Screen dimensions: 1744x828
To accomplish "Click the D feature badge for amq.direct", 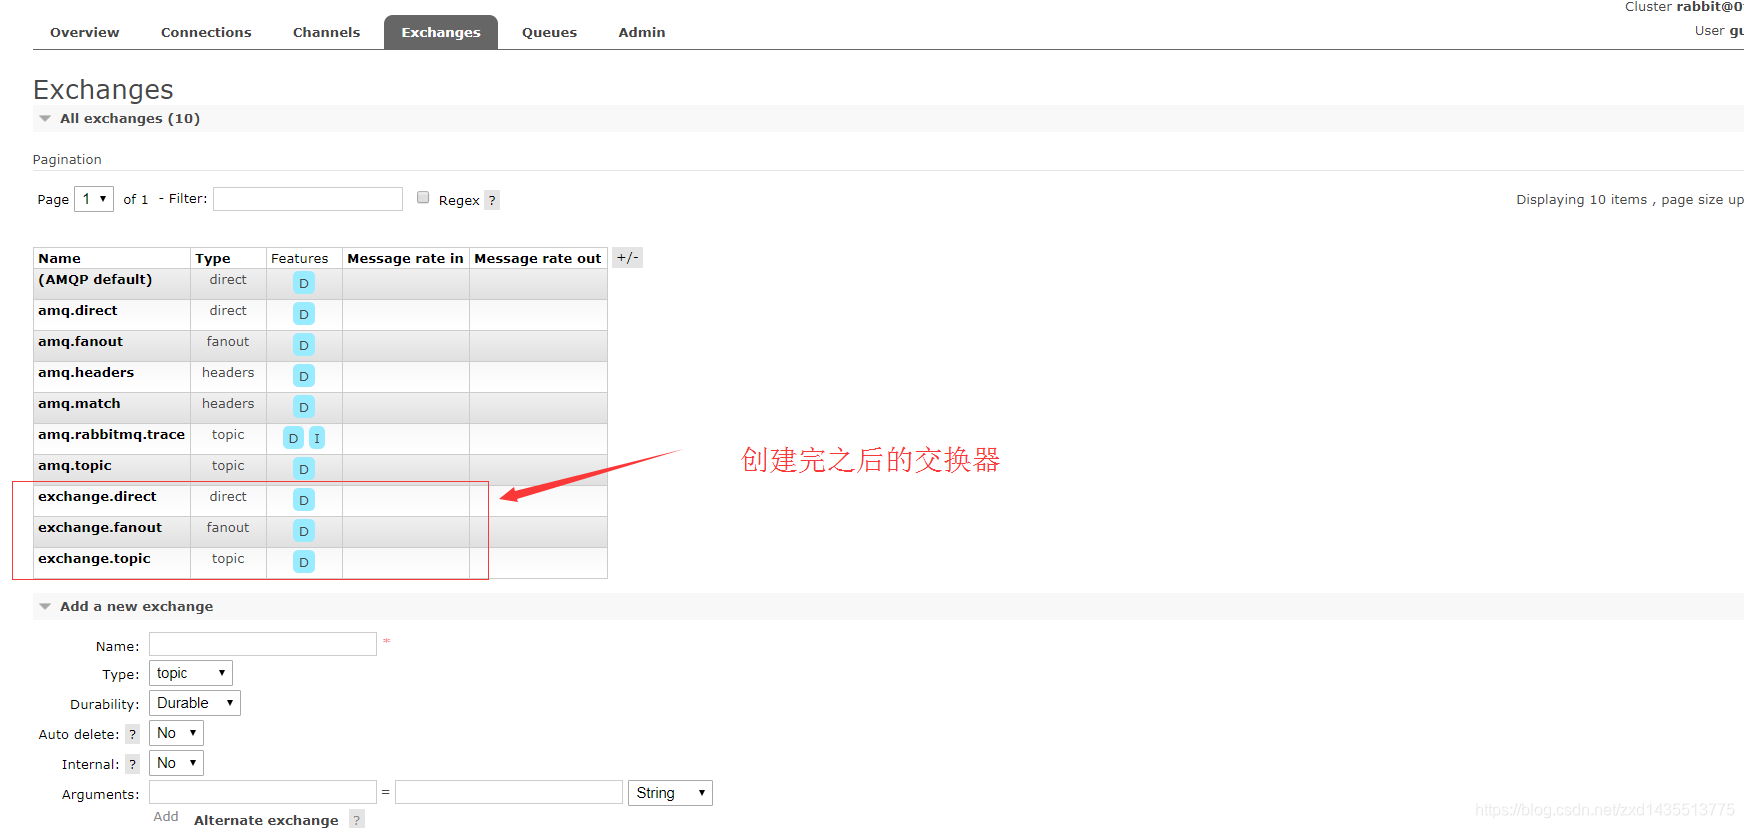I will pos(304,314).
